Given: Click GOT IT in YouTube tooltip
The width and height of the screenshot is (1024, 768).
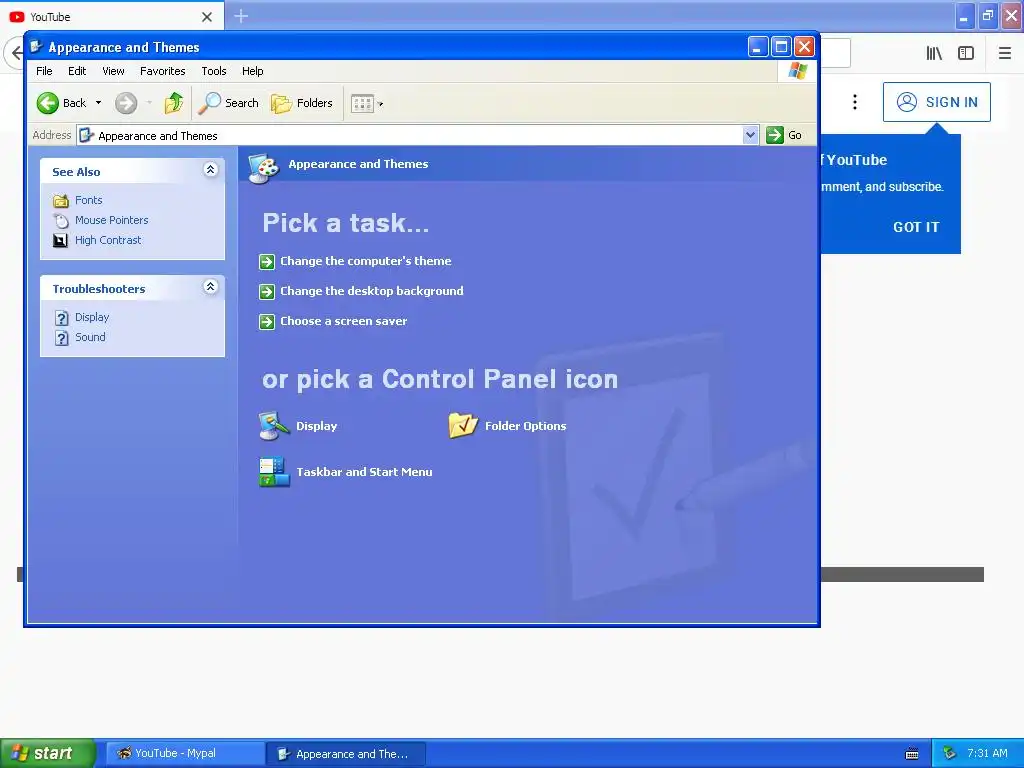Looking at the screenshot, I should [x=916, y=227].
